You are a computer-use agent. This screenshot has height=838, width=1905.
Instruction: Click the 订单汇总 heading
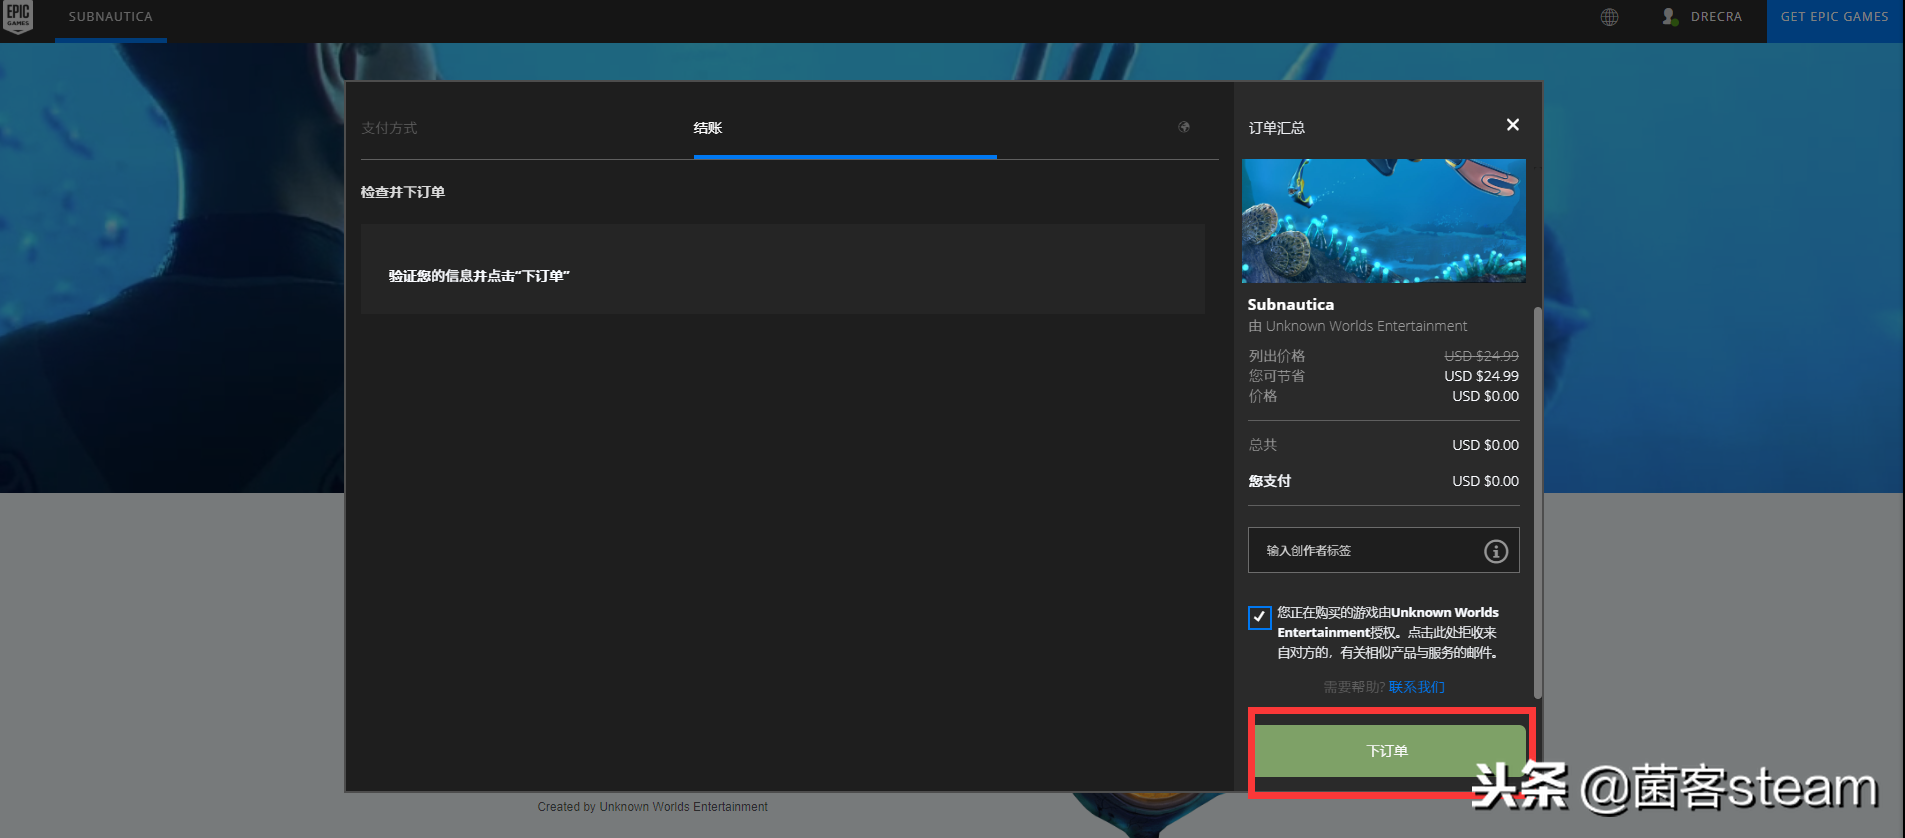(1277, 128)
